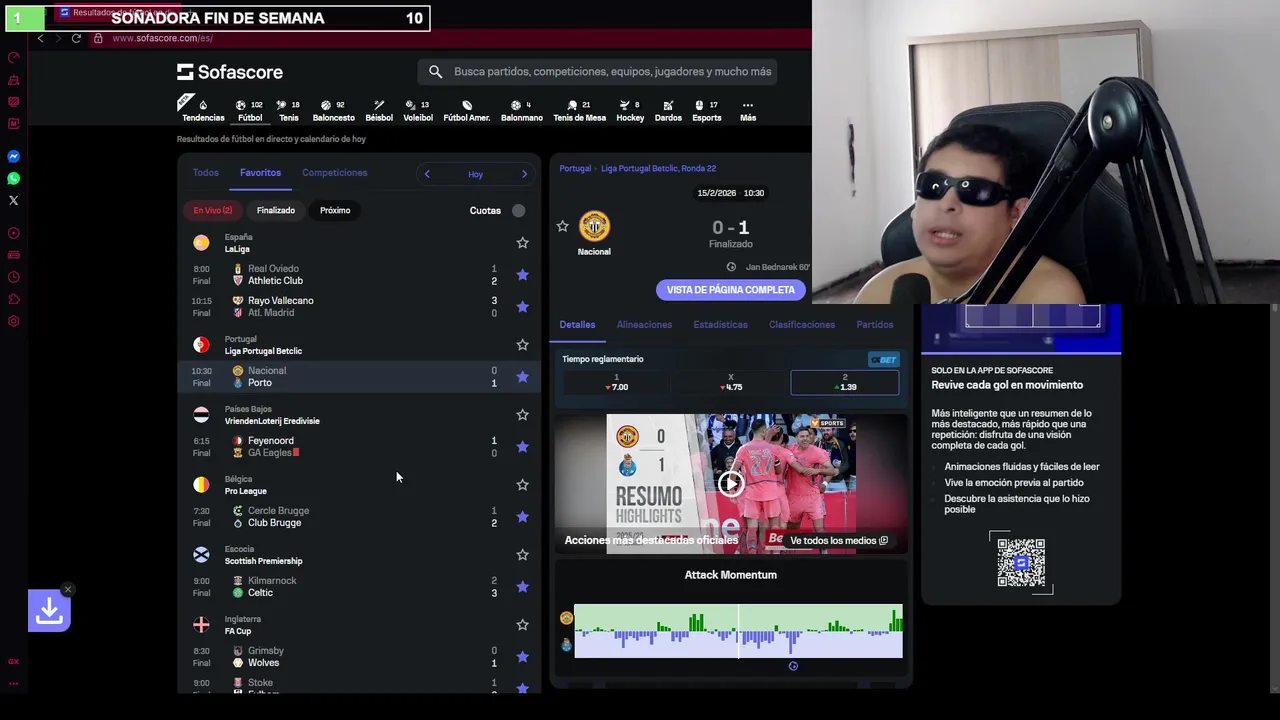The width and height of the screenshot is (1280, 720).
Task: Go back with the browser back arrow
Action: pos(40,38)
